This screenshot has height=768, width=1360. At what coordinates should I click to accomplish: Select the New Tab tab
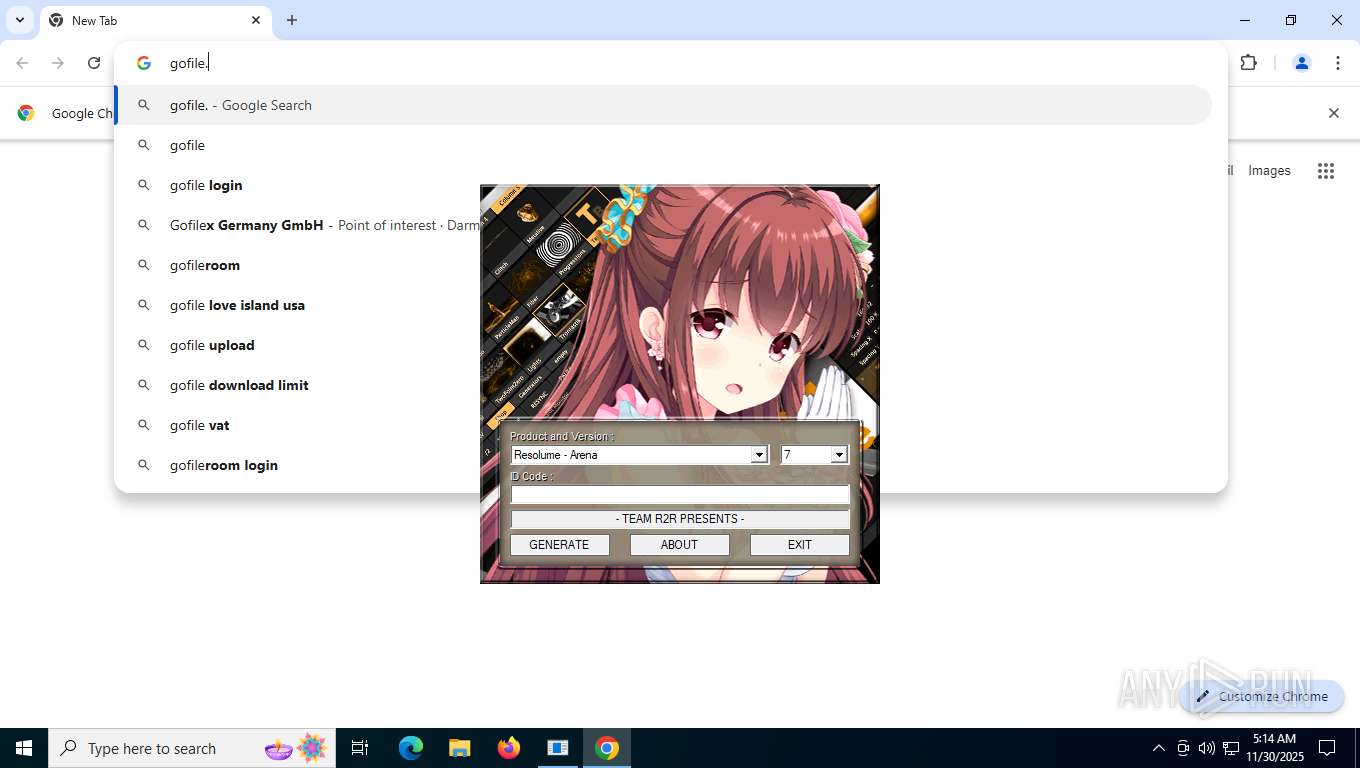coord(155,20)
